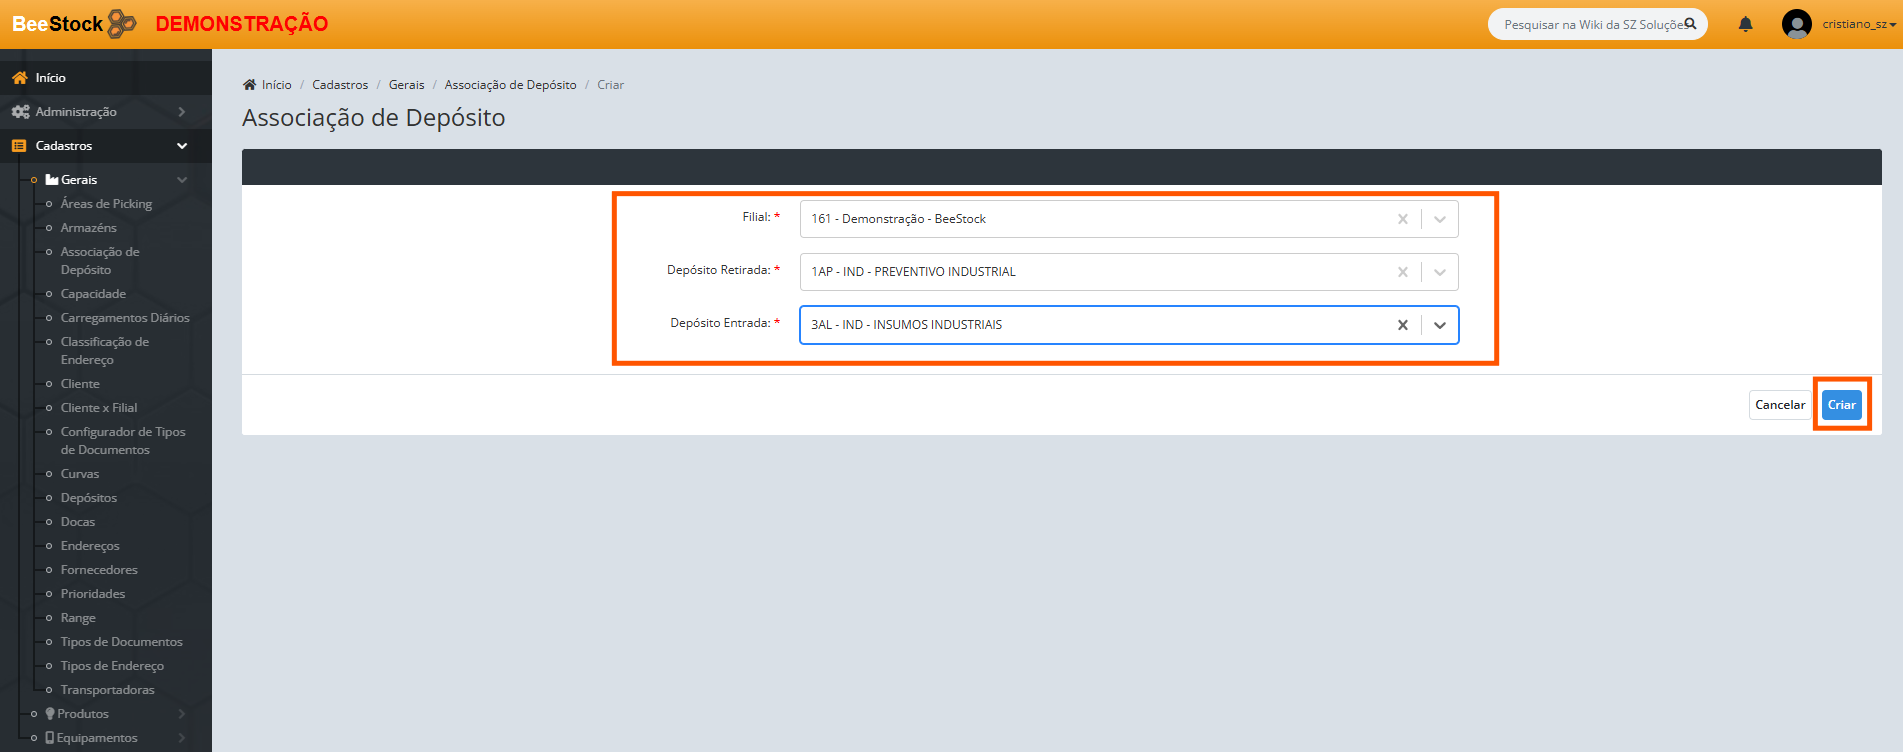Clear the Depósito Entrada selection with X
This screenshot has width=1903, height=752.
1402,325
